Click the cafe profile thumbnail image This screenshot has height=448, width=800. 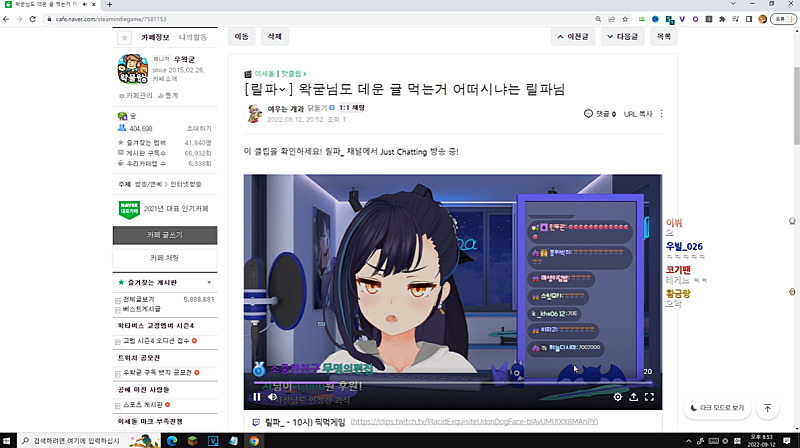133,69
